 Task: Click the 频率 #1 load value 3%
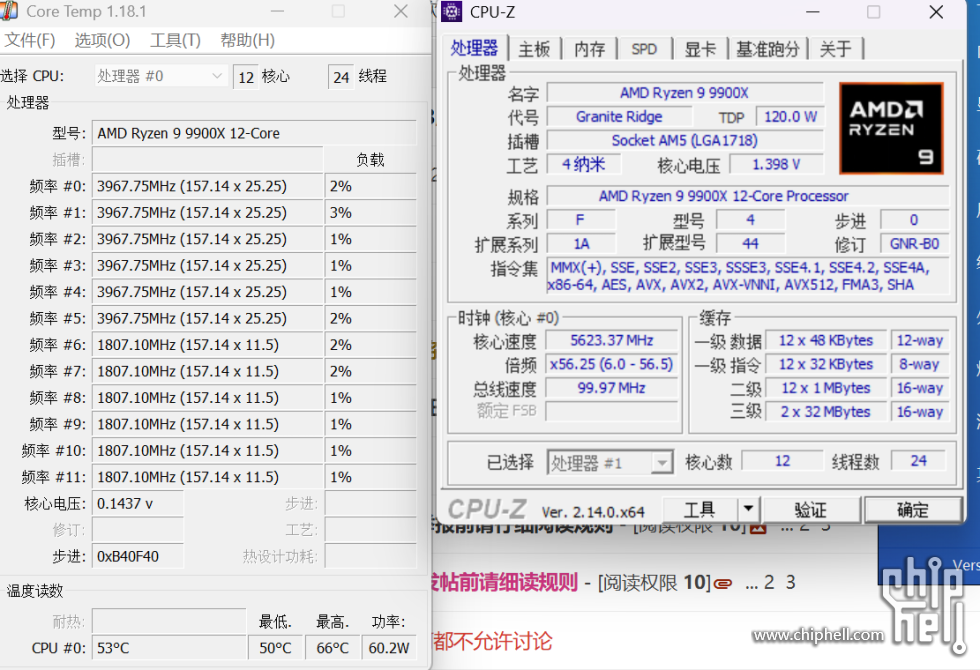370,213
